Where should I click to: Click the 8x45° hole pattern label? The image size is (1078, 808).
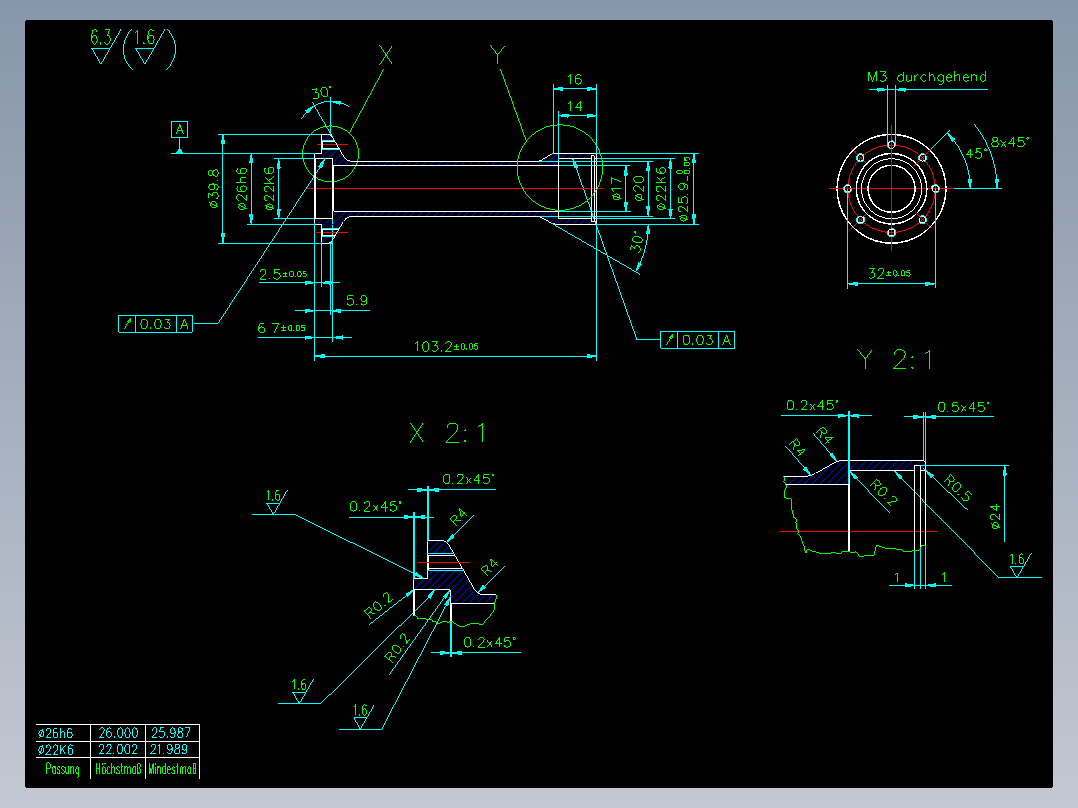[x=1009, y=142]
